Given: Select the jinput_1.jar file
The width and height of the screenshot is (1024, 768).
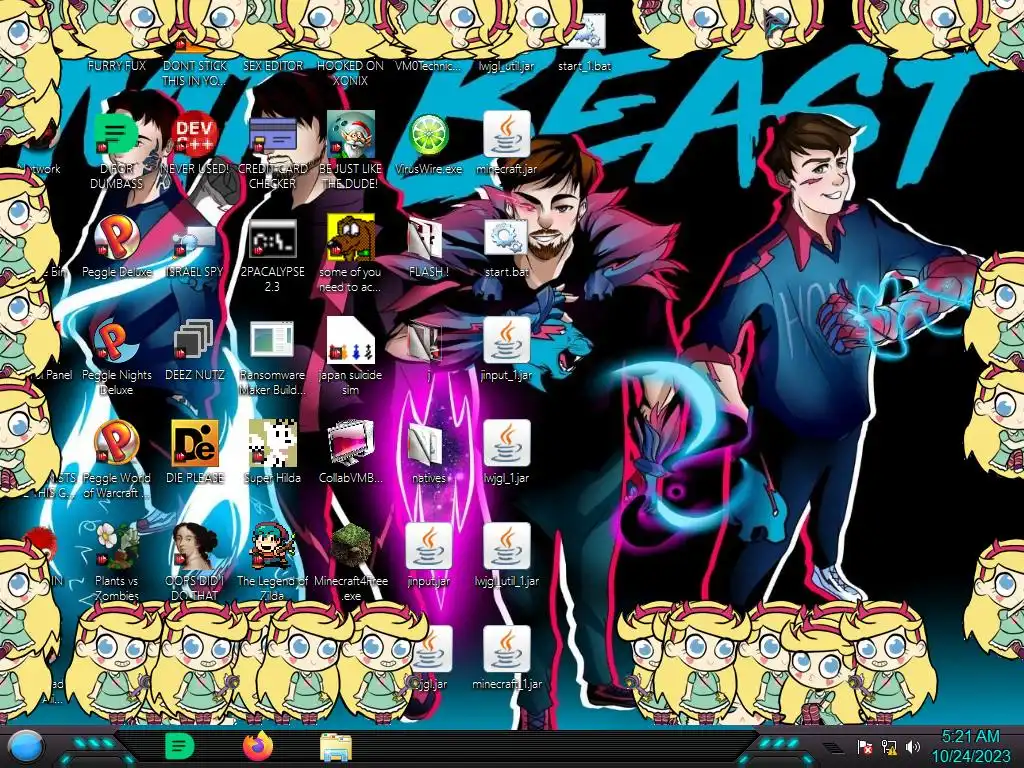Looking at the screenshot, I should tap(507, 340).
